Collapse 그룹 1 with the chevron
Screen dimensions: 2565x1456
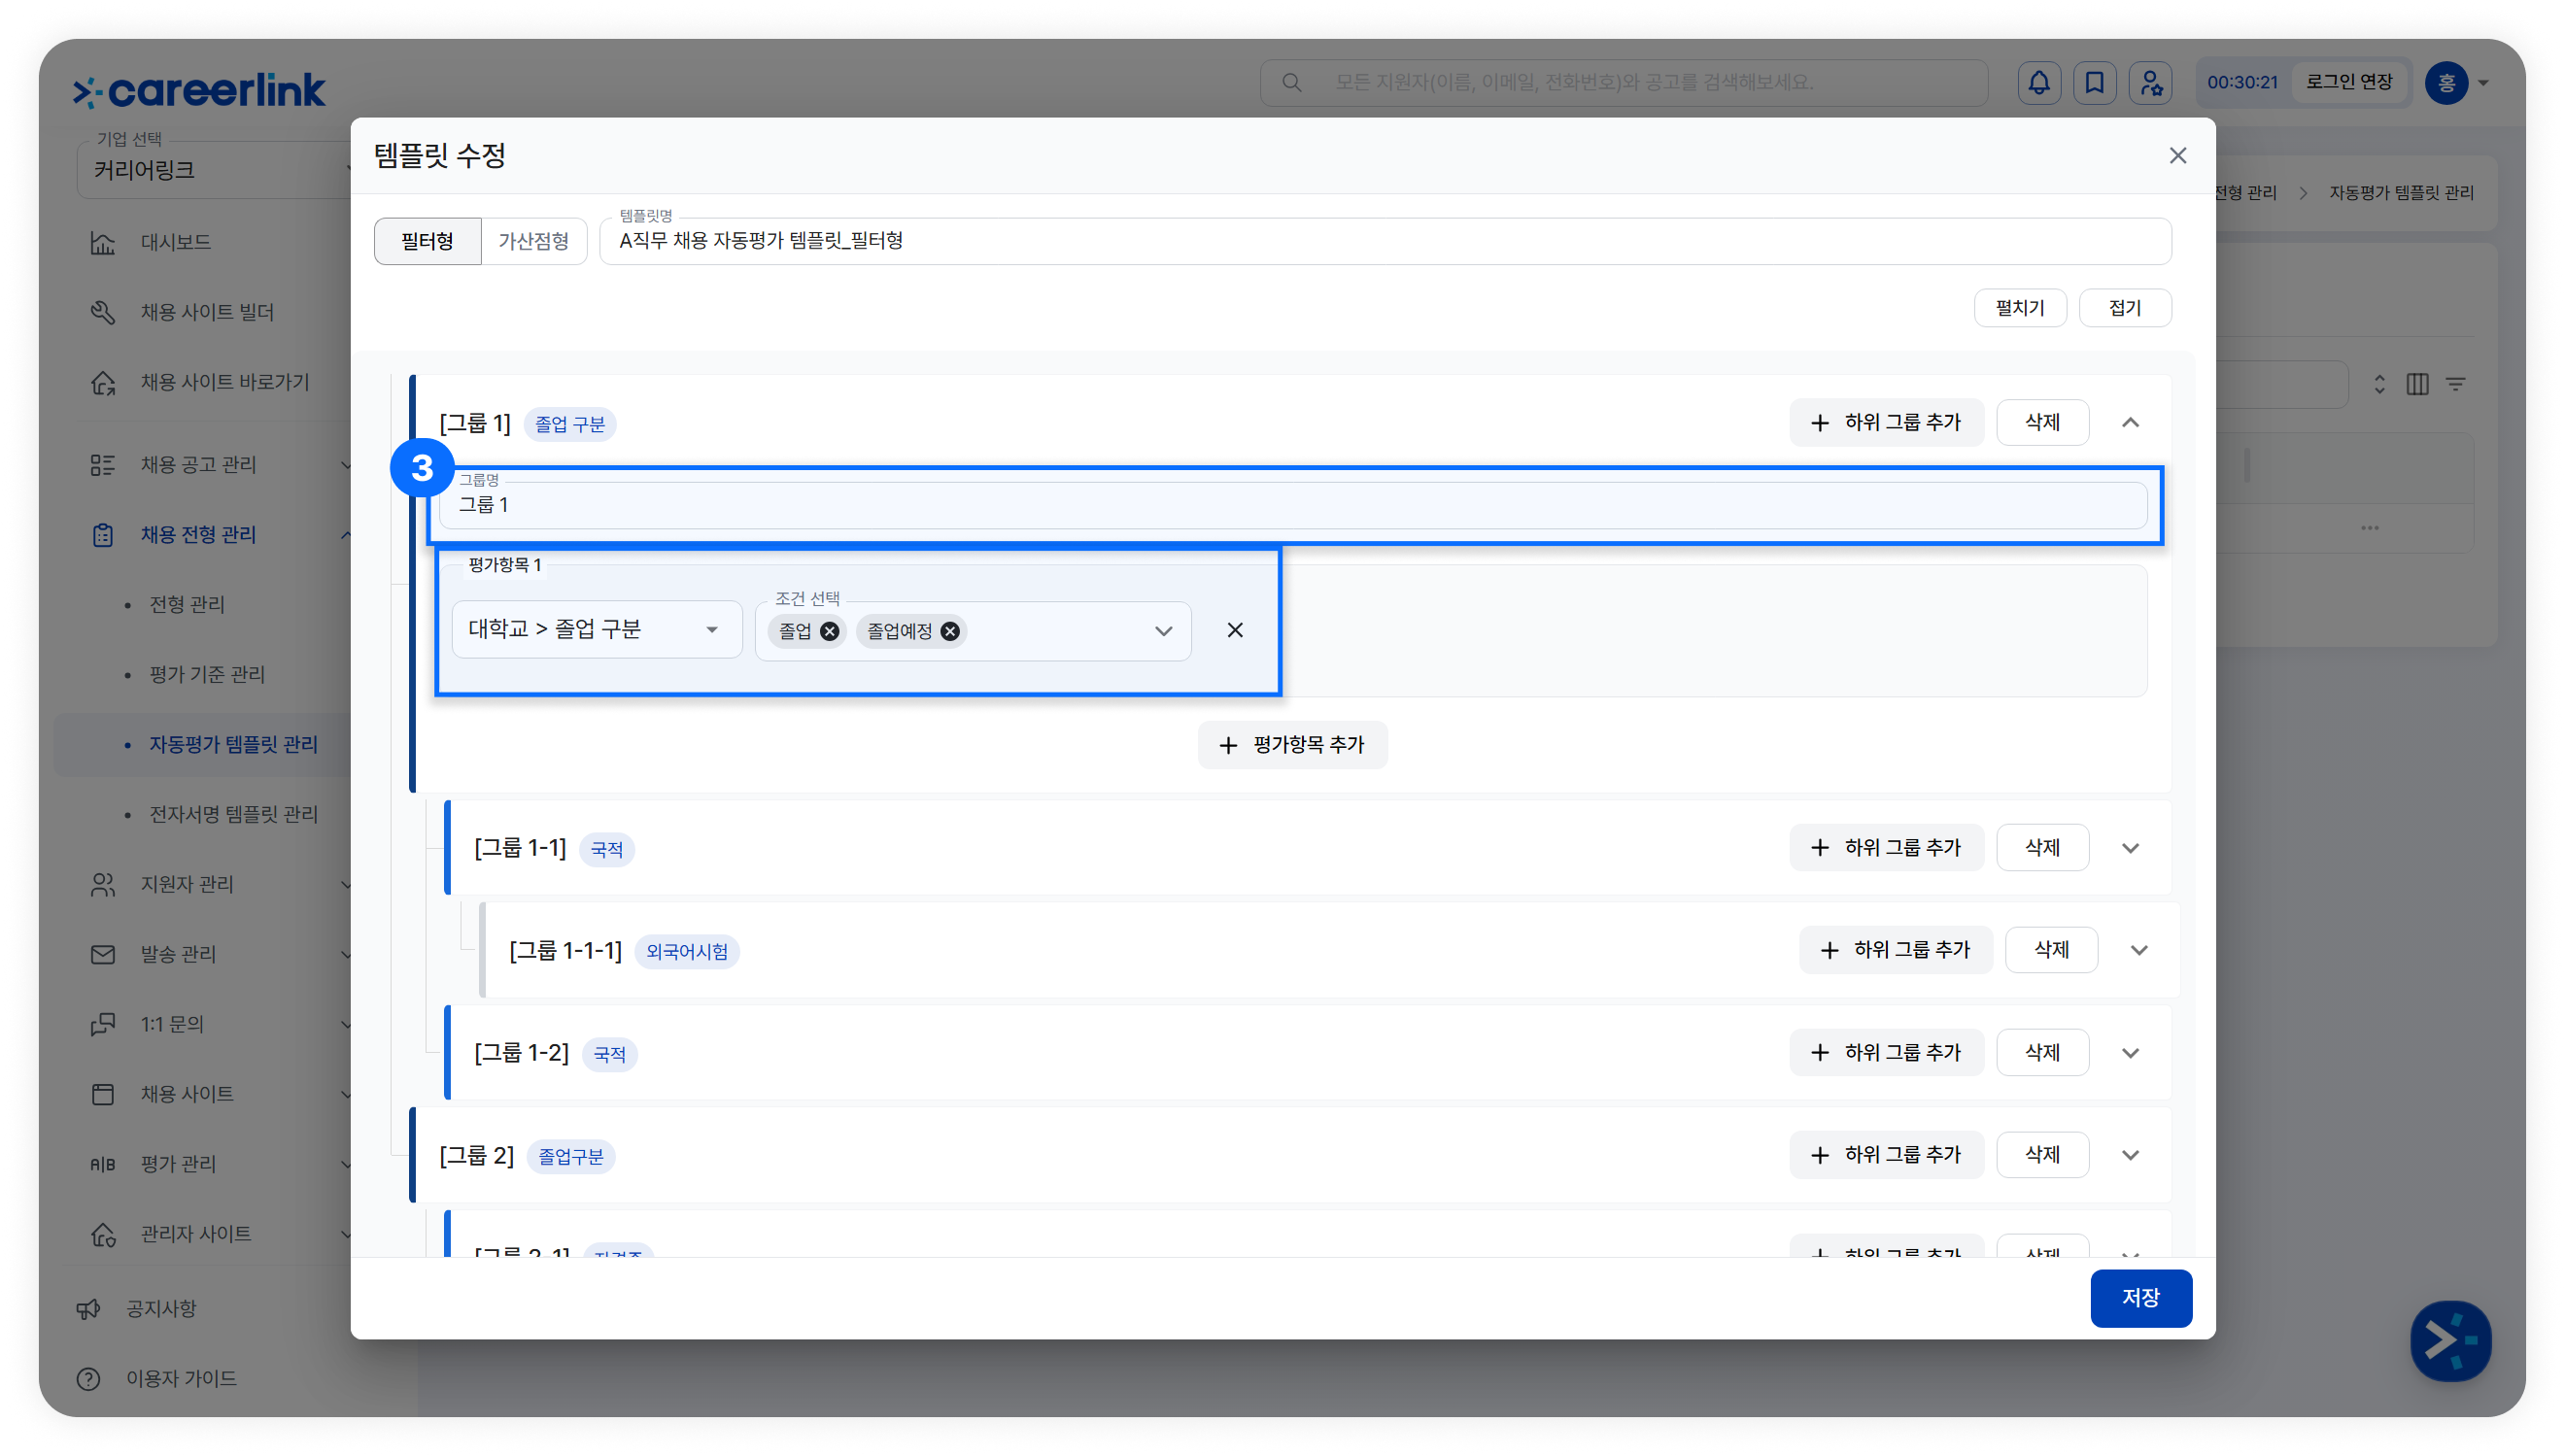2130,423
